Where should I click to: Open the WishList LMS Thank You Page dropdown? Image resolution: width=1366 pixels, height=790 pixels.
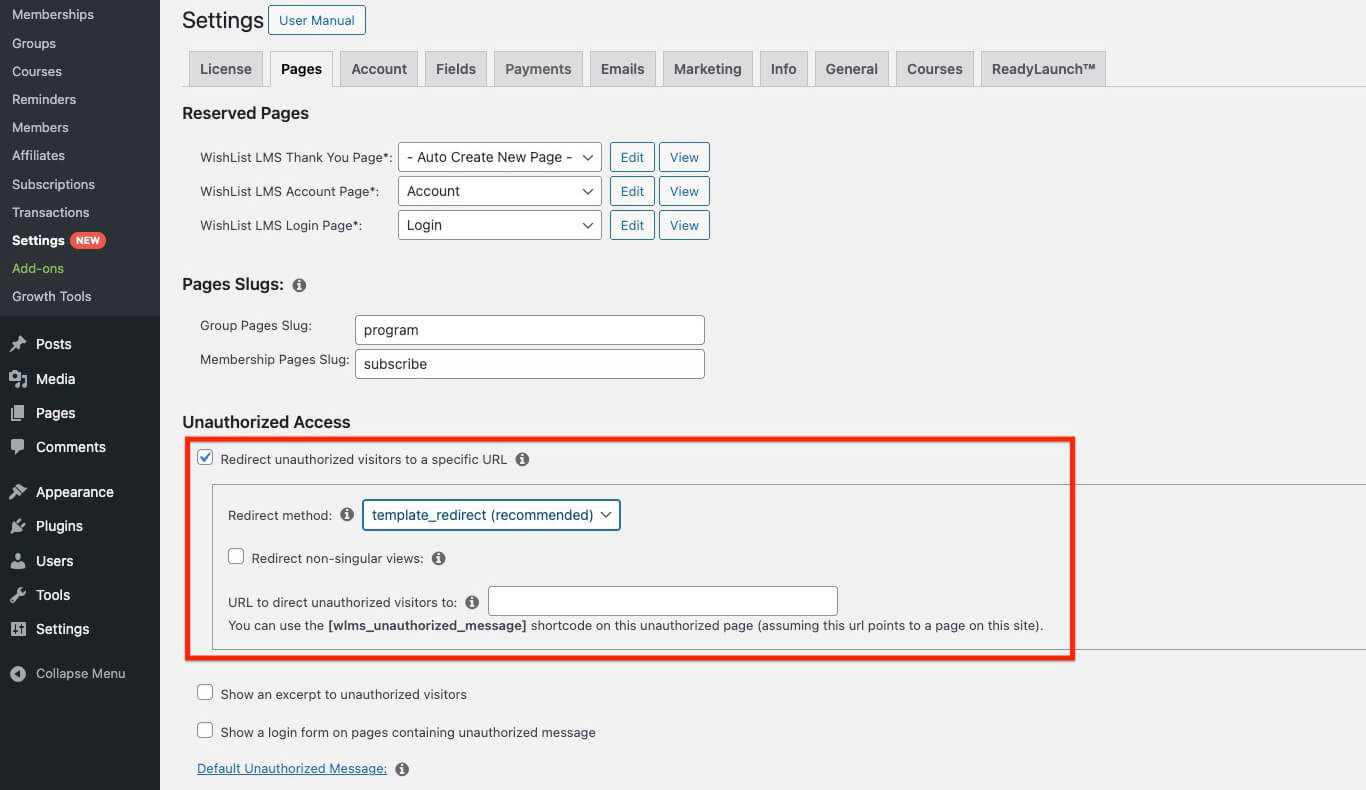pos(499,157)
